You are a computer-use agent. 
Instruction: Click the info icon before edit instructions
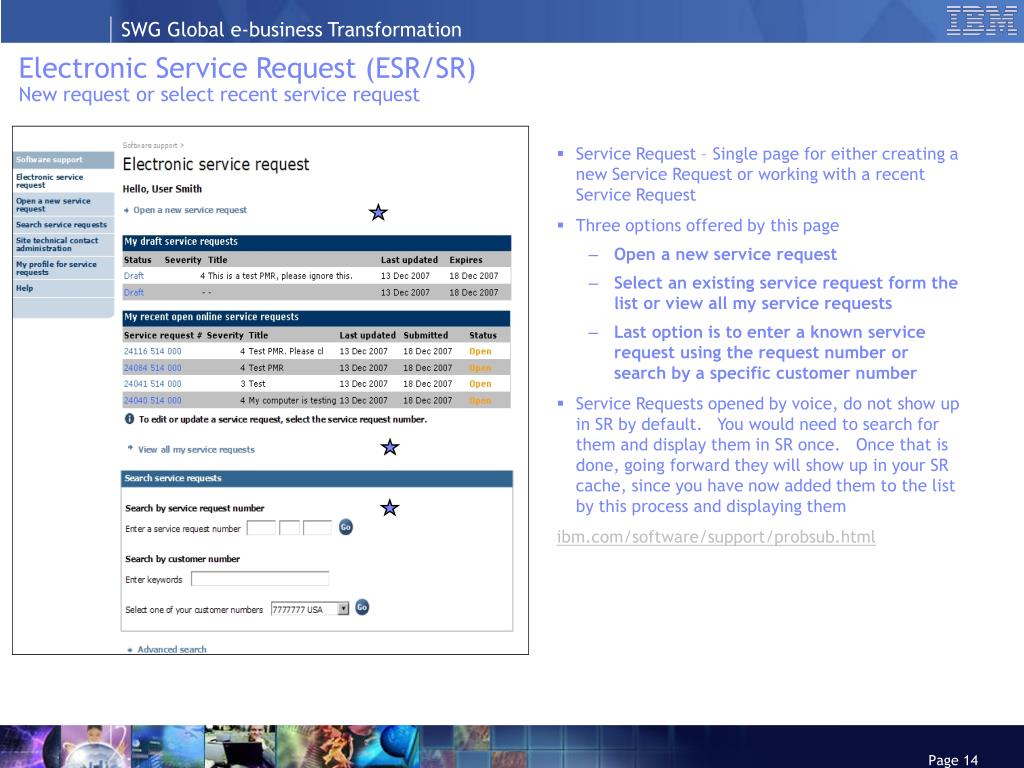click(x=129, y=419)
